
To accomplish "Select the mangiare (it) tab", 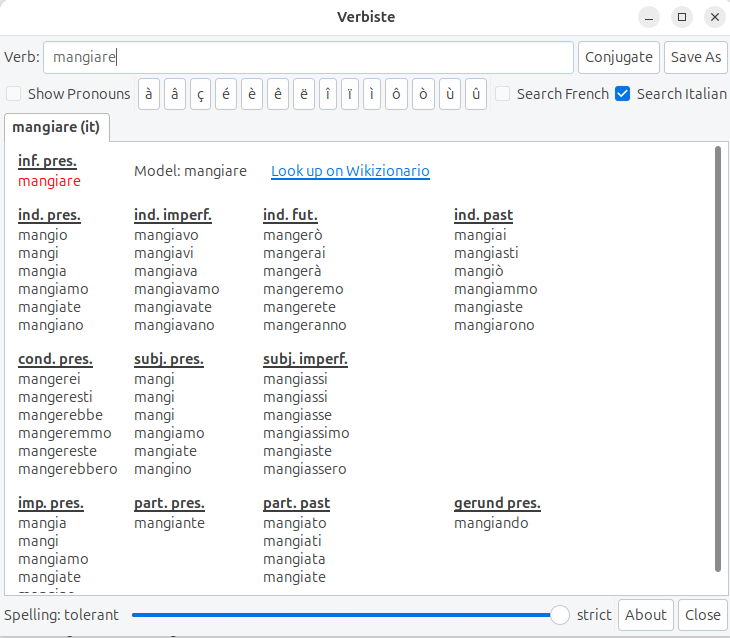I will click(57, 127).
